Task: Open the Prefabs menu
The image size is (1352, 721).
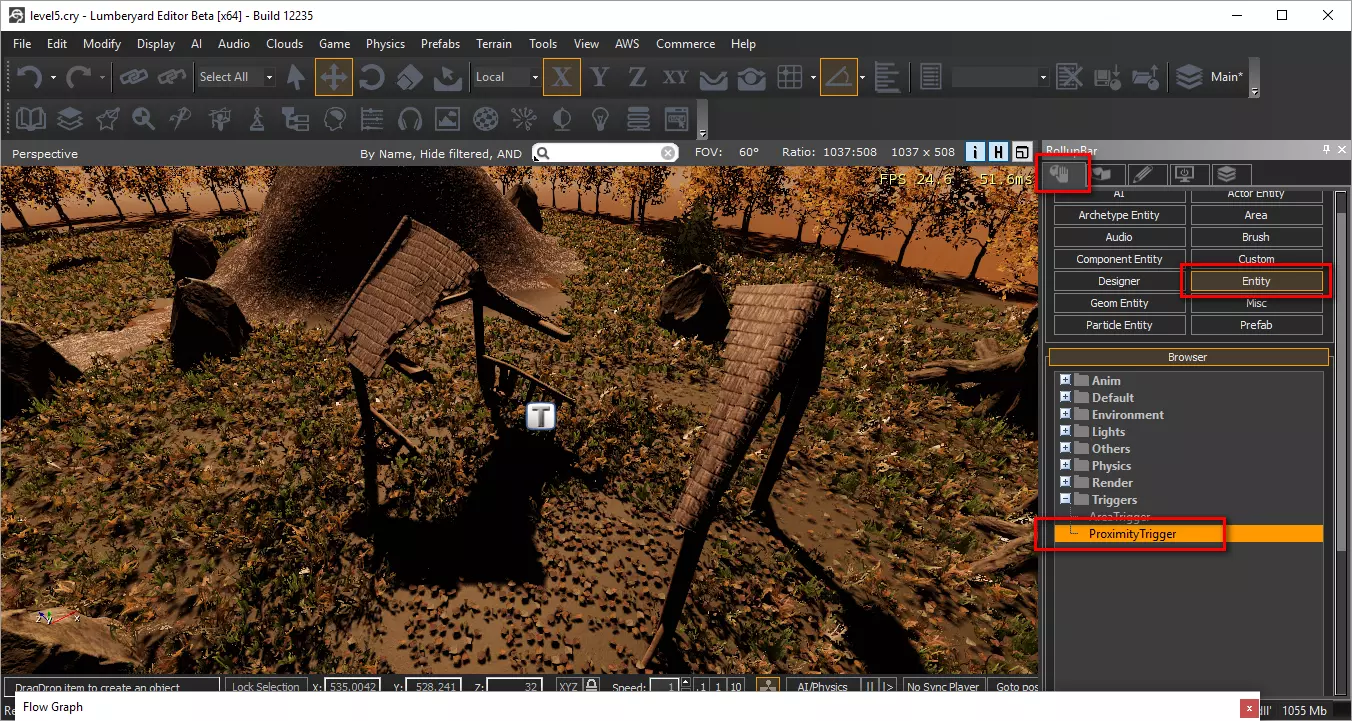Action: [440, 44]
